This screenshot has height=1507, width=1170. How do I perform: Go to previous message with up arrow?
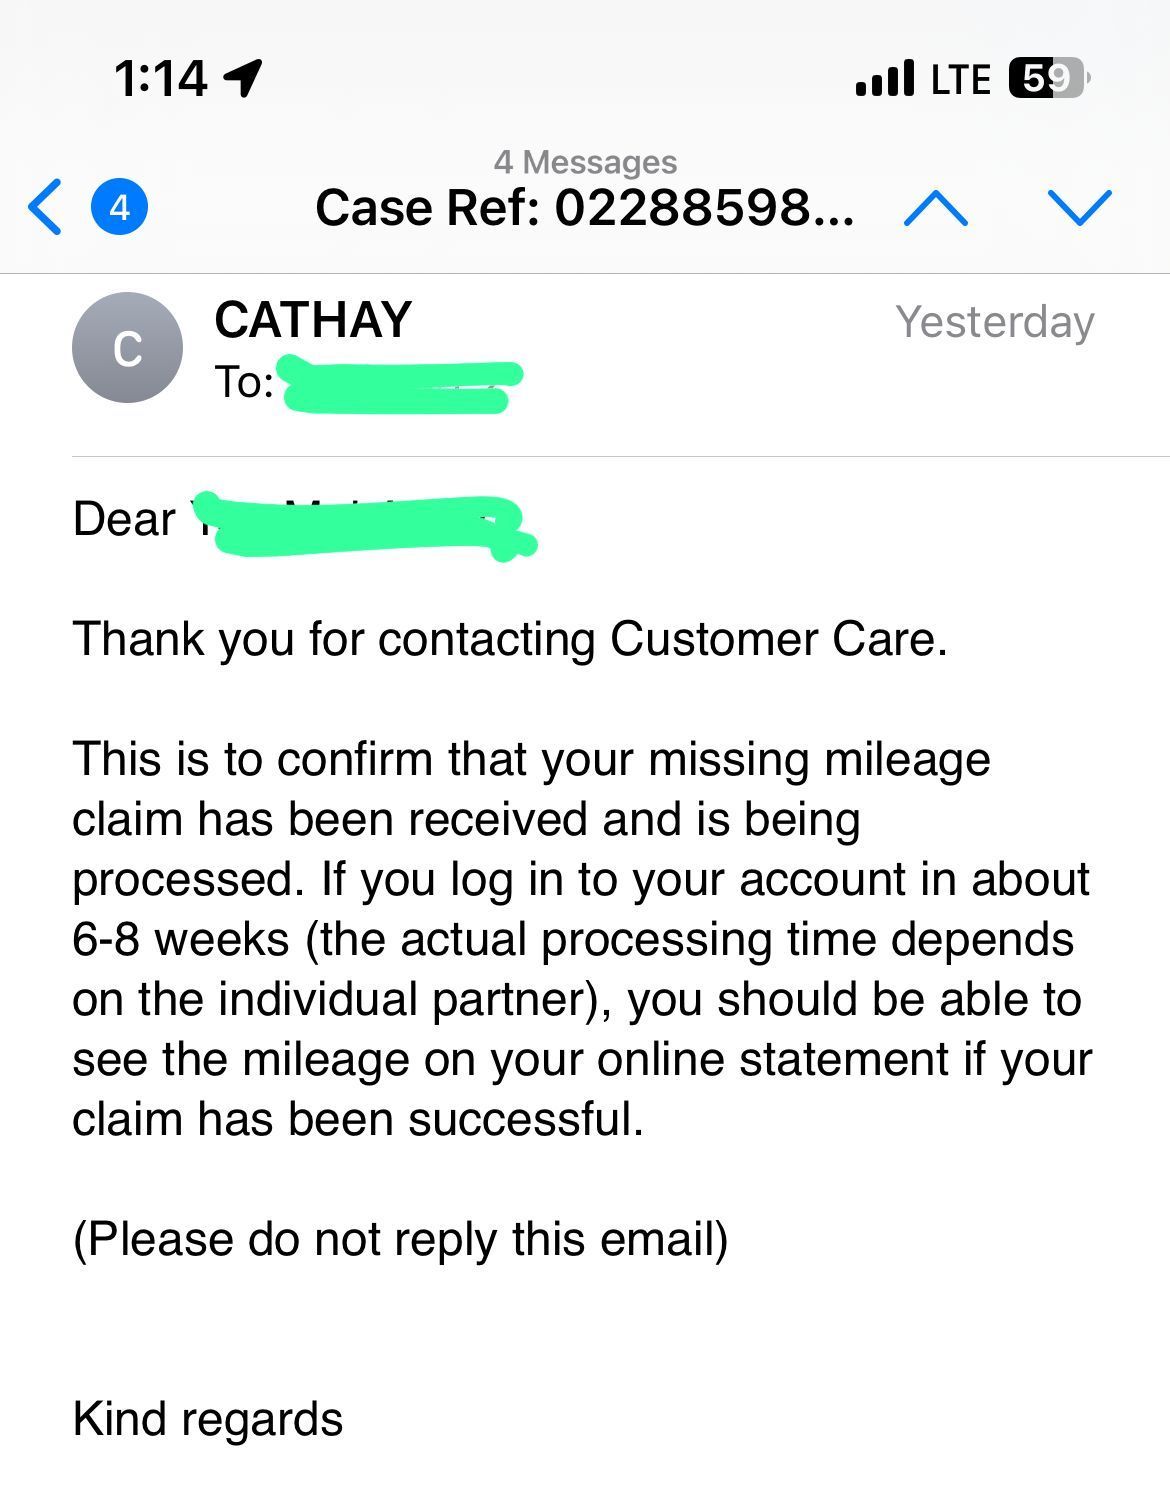(x=935, y=207)
